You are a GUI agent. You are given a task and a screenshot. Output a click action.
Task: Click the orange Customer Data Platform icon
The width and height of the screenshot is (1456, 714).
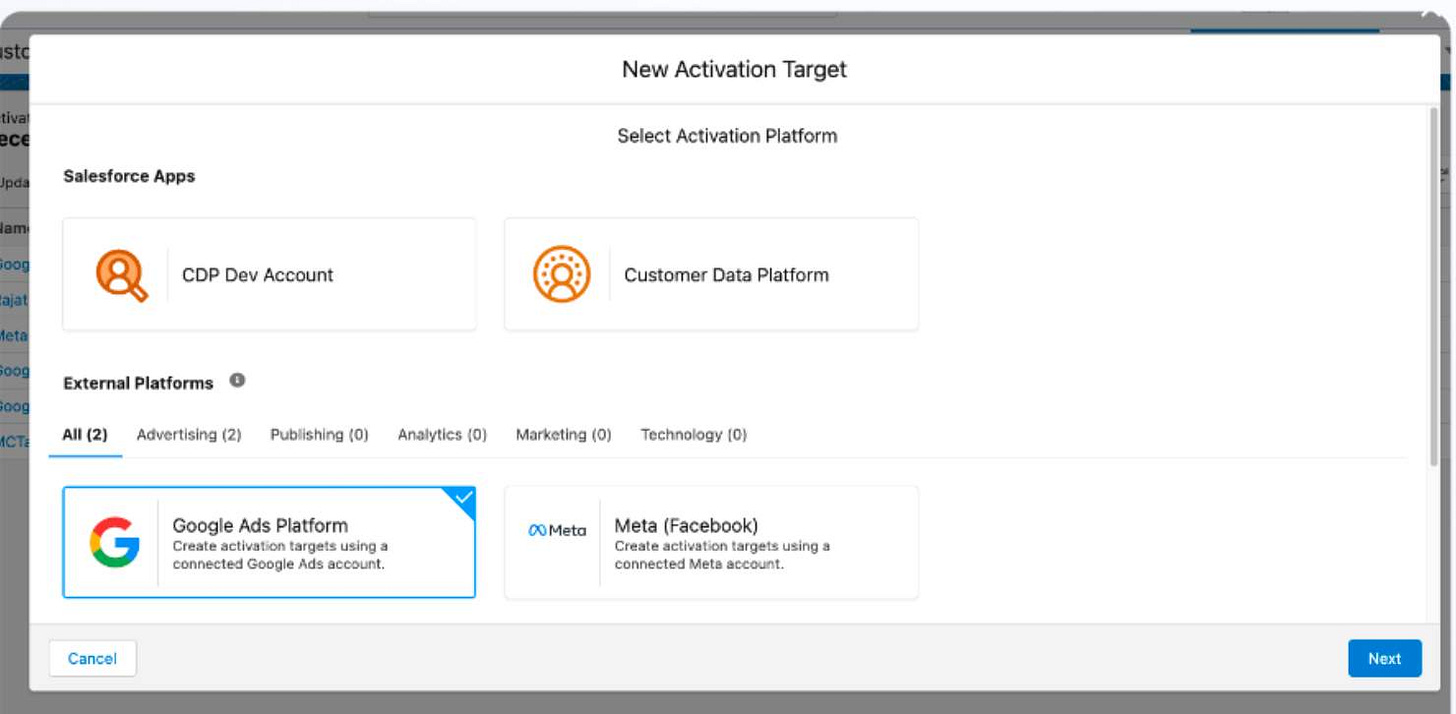pyautogui.click(x=563, y=273)
